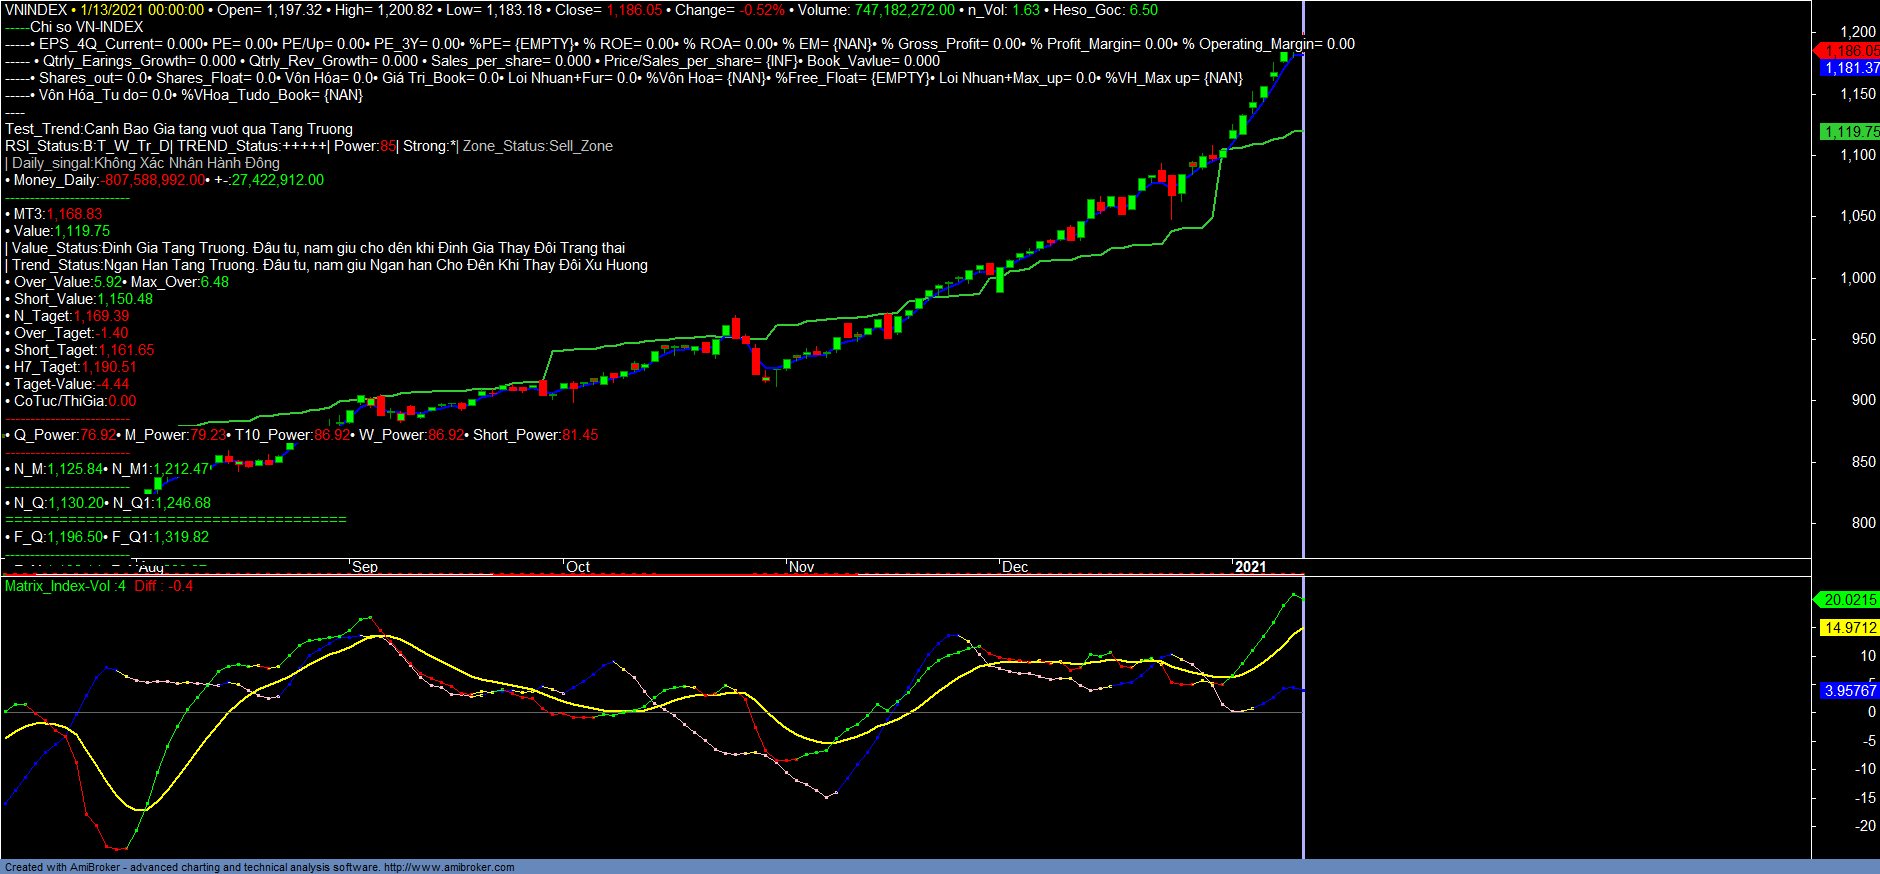Screen dimensions: 1880x874
Task: Click the -20 level on indicator axis
Action: click(x=1864, y=826)
